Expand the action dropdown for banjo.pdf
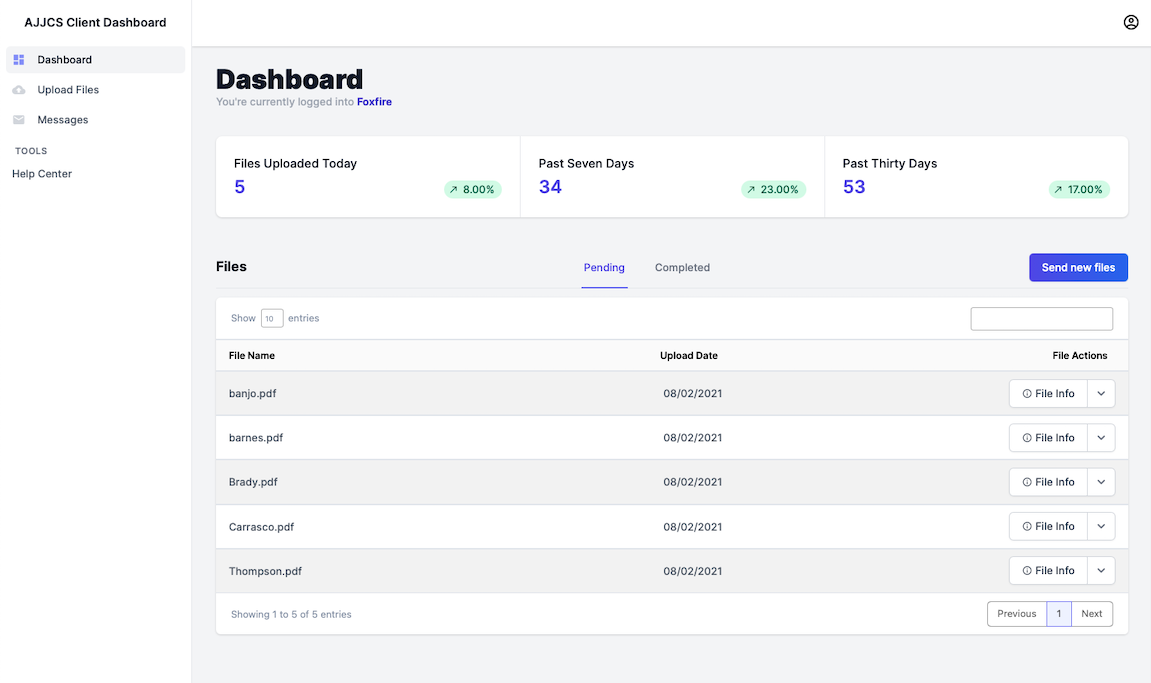The width and height of the screenshot is (1151, 683). coord(1100,393)
